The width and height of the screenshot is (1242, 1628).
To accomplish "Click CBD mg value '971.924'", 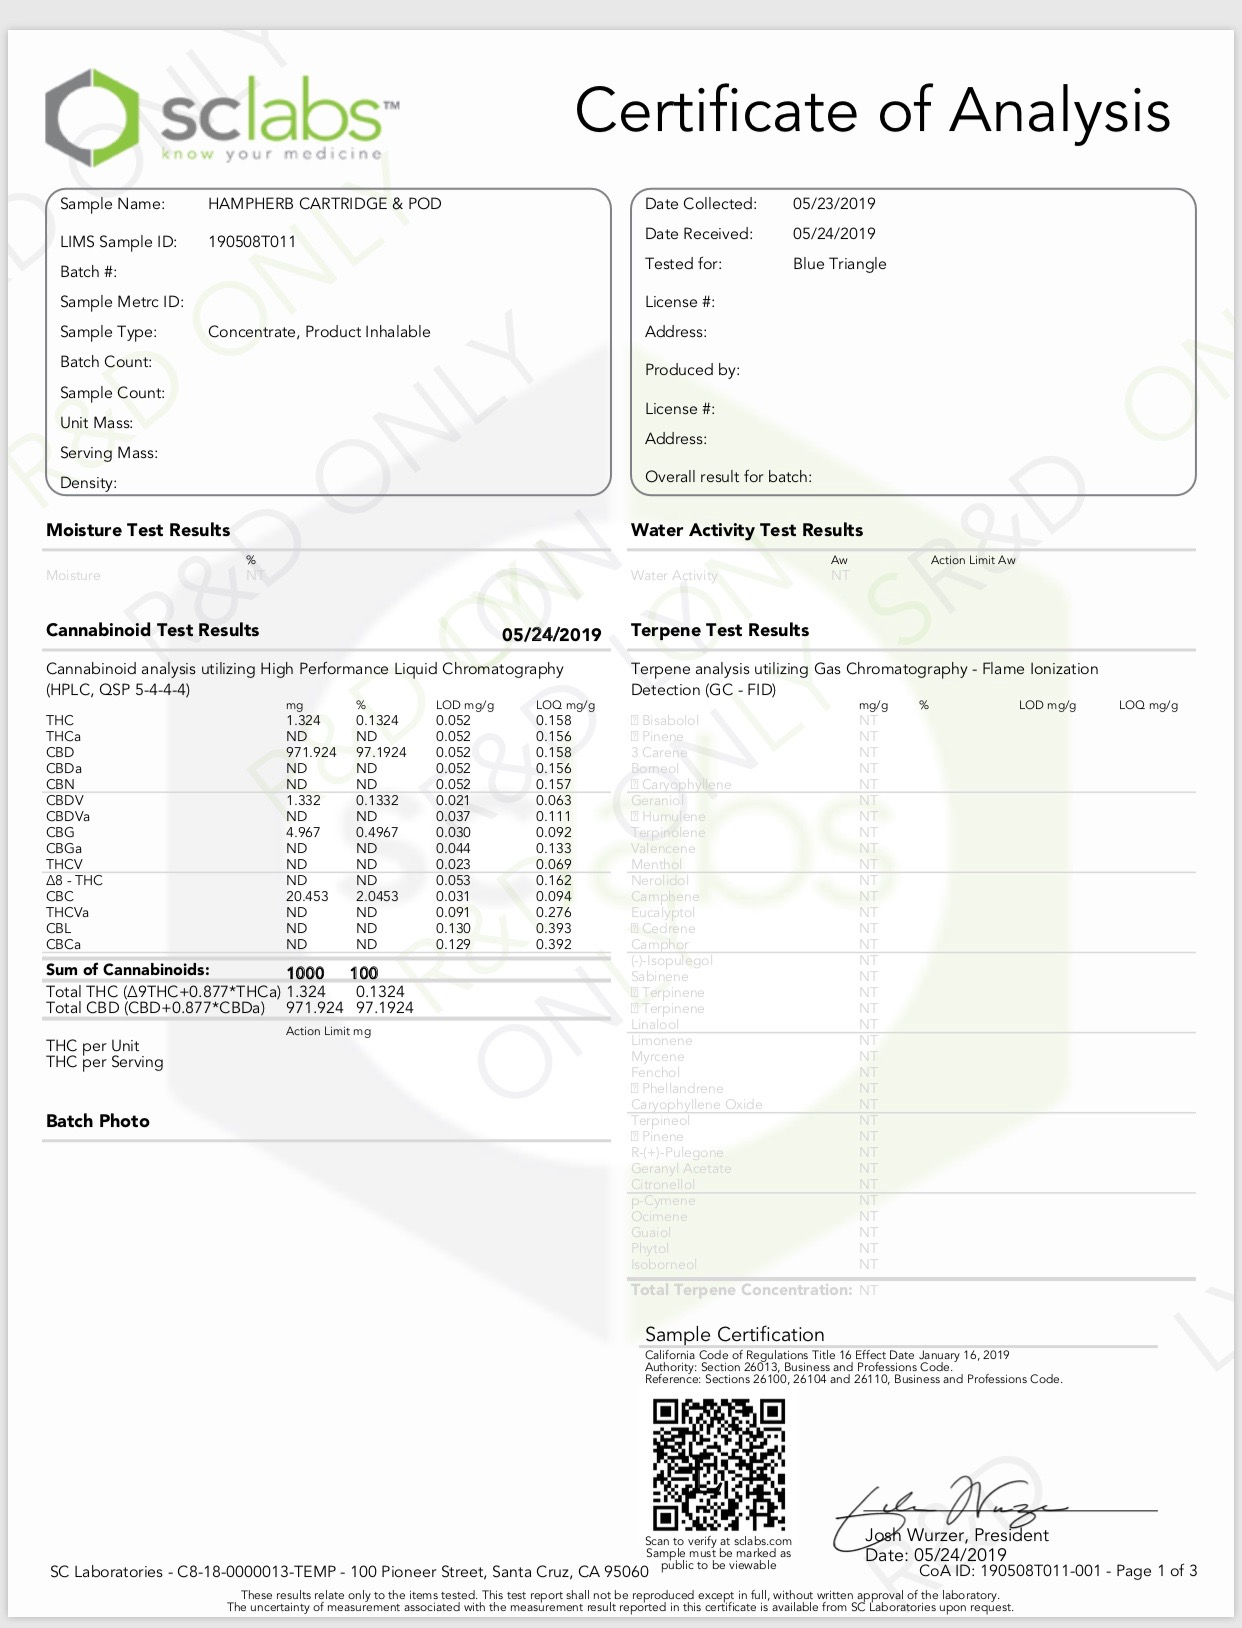I will pyautogui.click(x=311, y=752).
